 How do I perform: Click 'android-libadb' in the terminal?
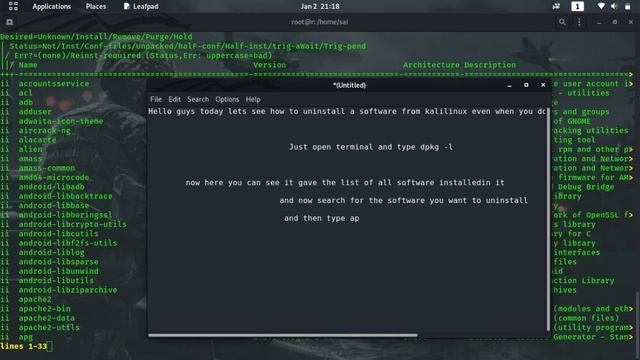[x=51, y=187]
